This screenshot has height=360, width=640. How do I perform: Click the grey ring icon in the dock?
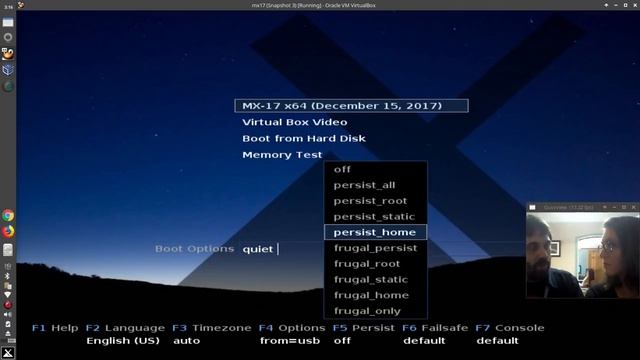click(8, 37)
